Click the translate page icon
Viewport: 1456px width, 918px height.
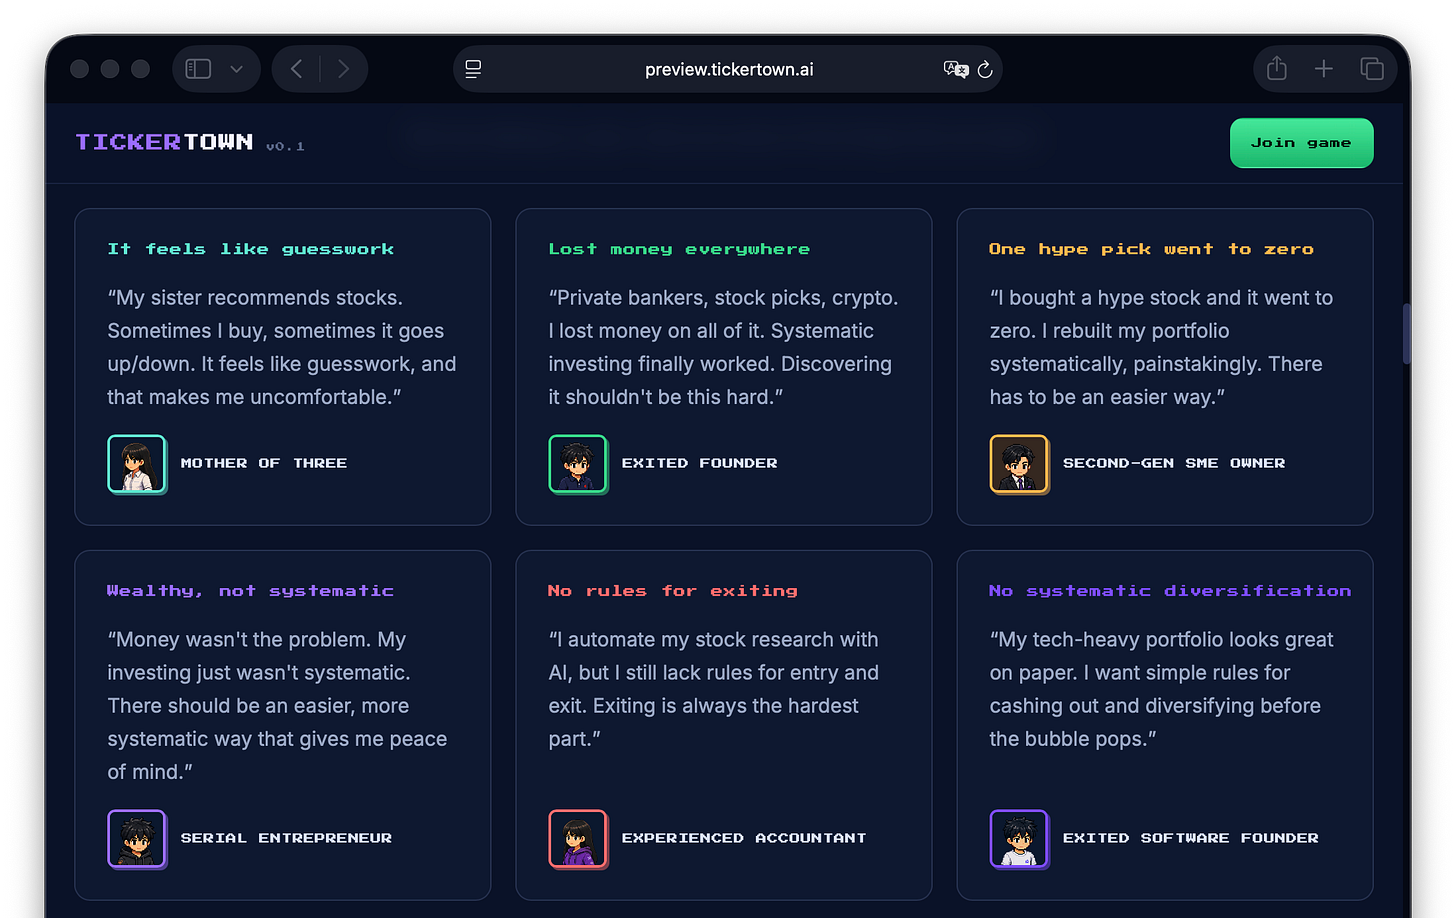click(955, 69)
